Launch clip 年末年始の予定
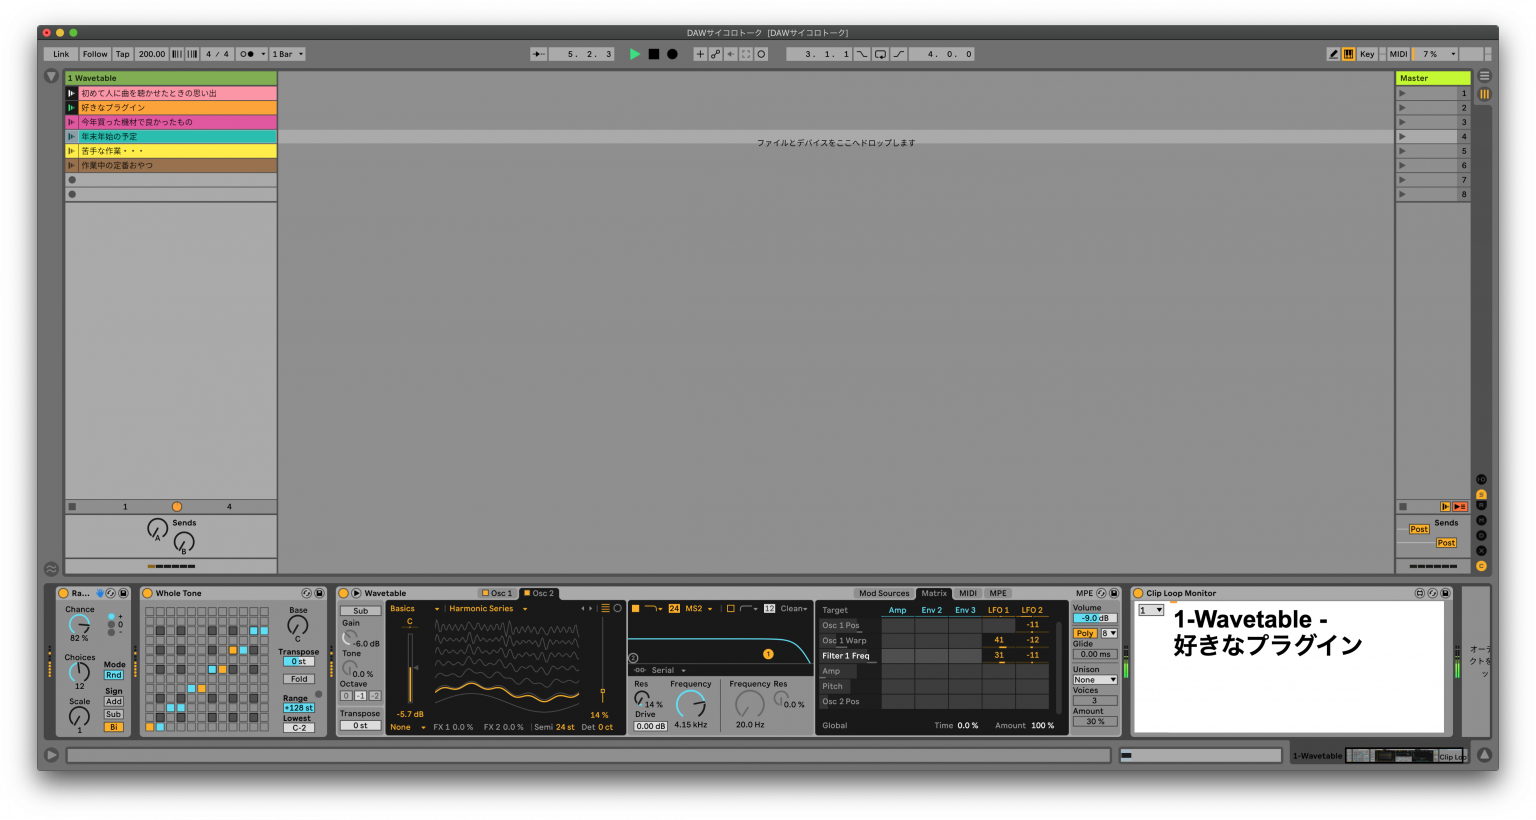Image resolution: width=1536 pixels, height=820 pixels. coord(71,136)
